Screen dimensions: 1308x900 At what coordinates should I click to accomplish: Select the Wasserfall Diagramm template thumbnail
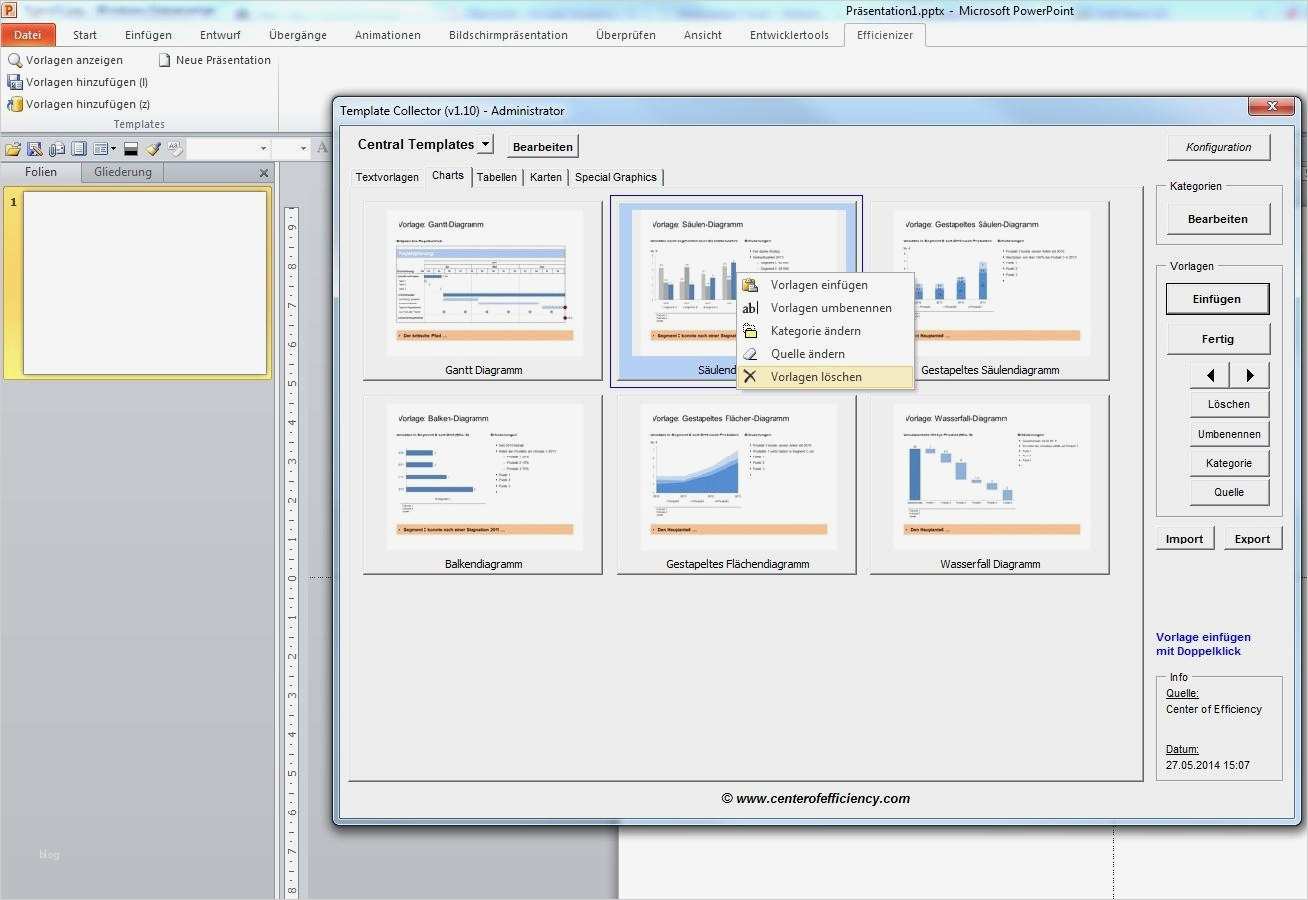pos(989,485)
